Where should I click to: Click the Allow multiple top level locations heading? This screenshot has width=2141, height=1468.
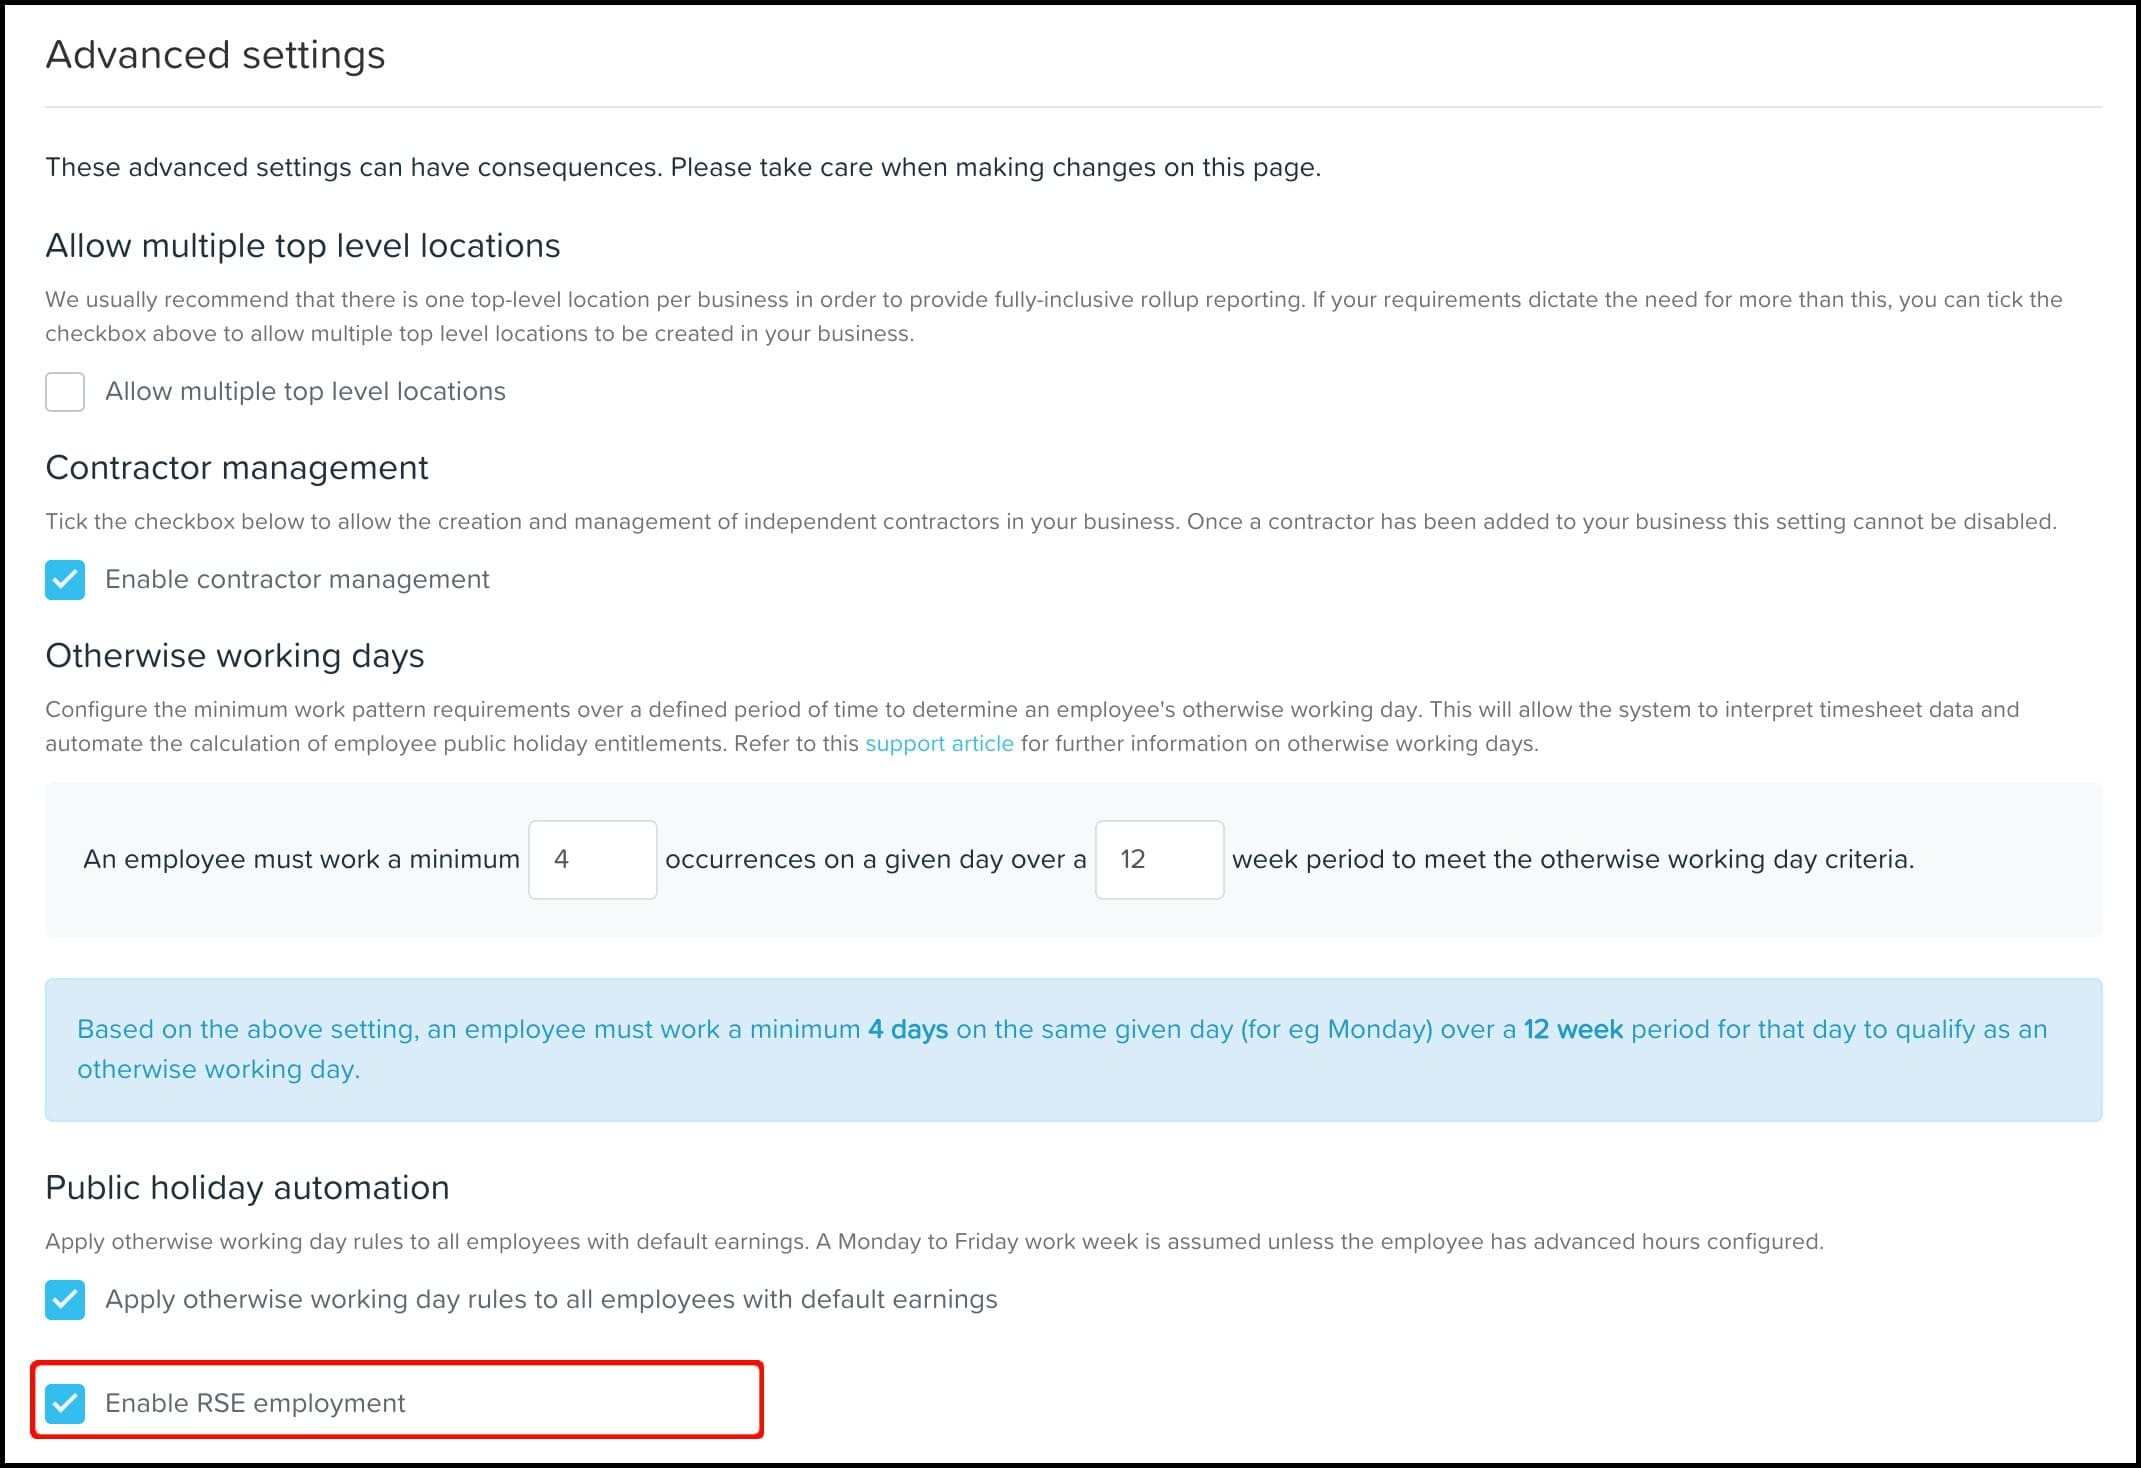[x=303, y=246]
